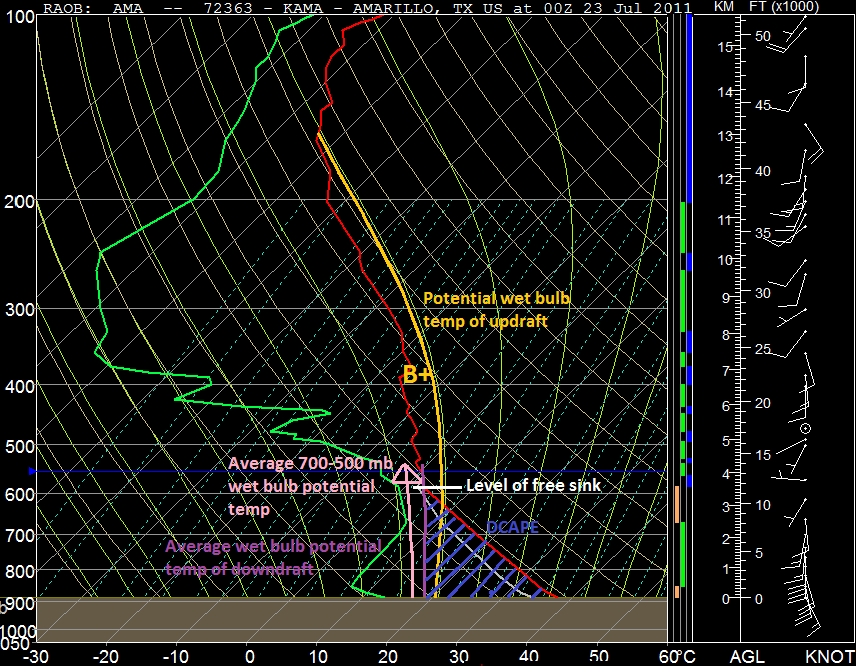Click the orange inversion bar near 3 km
The image size is (856, 666).
tap(677, 507)
